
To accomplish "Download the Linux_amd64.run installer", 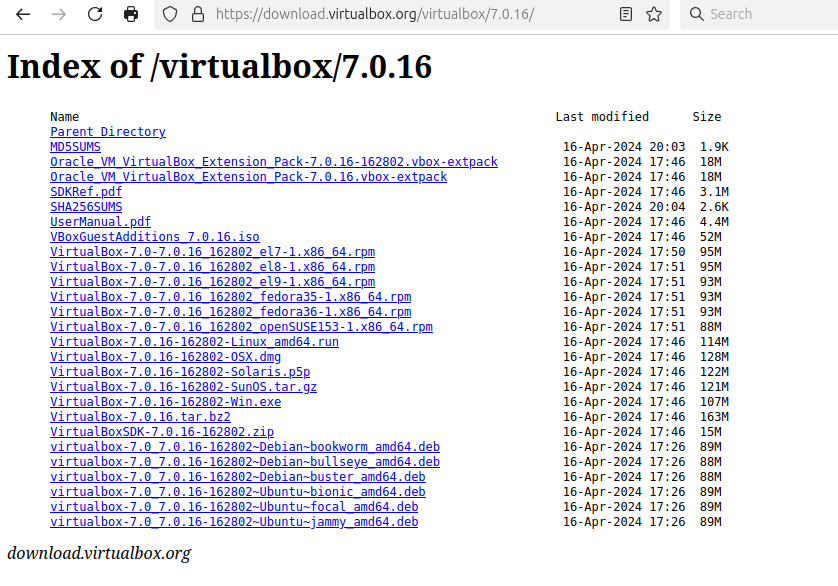I will [x=195, y=341].
